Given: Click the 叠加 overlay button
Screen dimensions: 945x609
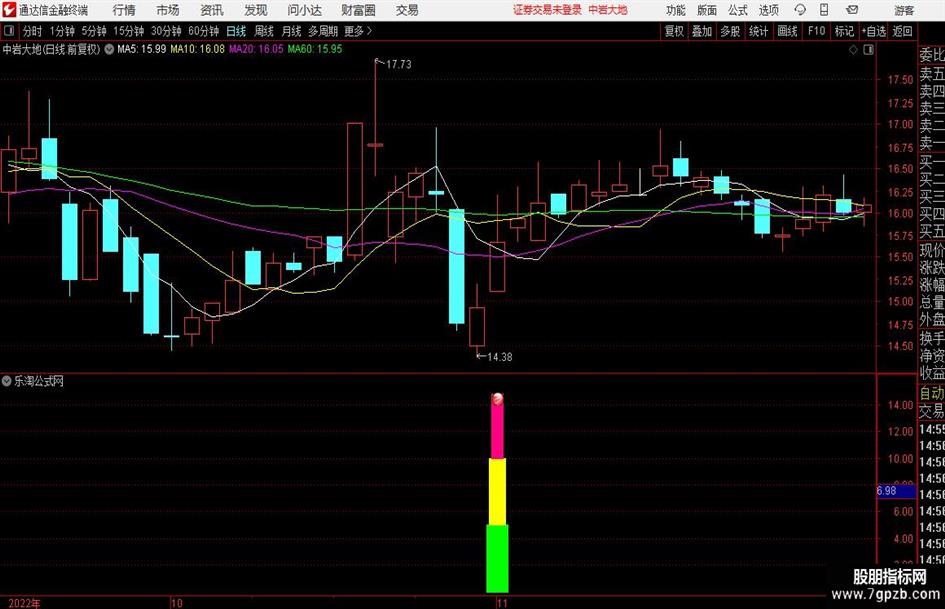Looking at the screenshot, I should 702,31.
